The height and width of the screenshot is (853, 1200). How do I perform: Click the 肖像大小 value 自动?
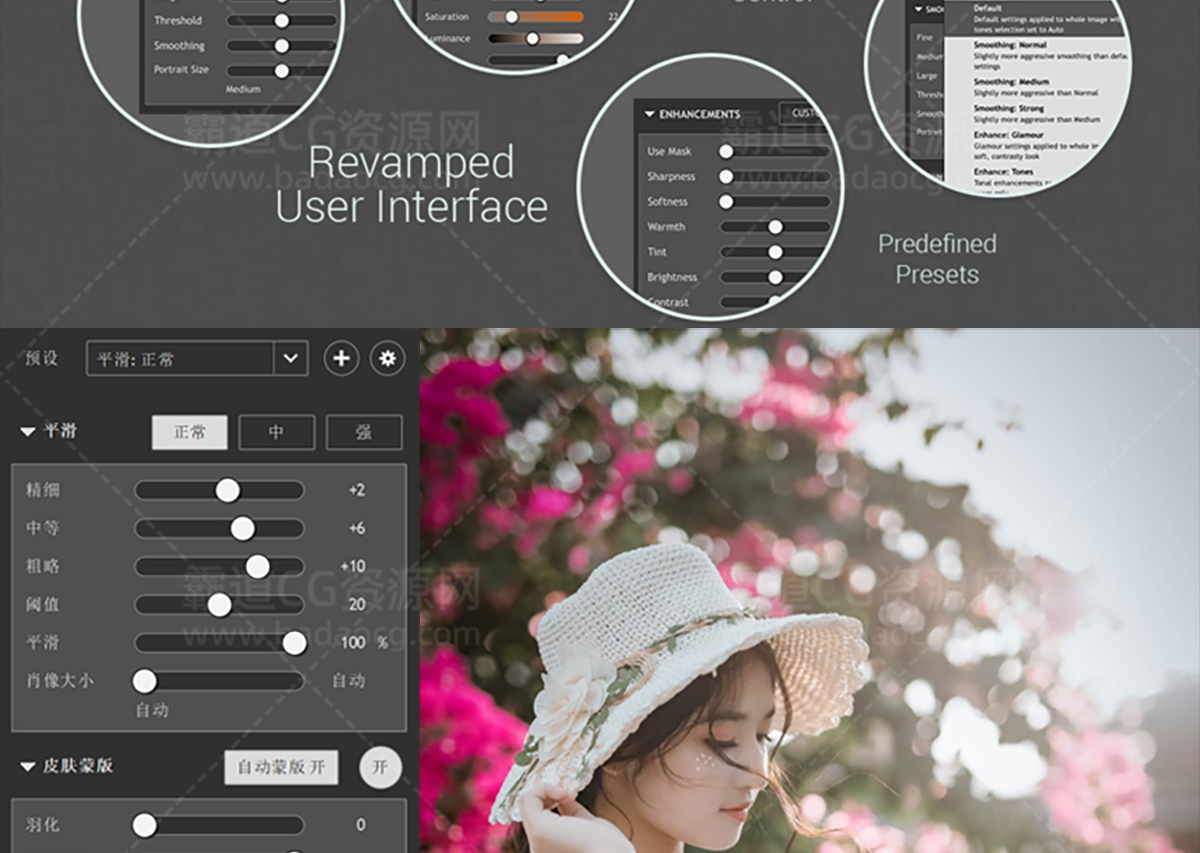click(349, 681)
